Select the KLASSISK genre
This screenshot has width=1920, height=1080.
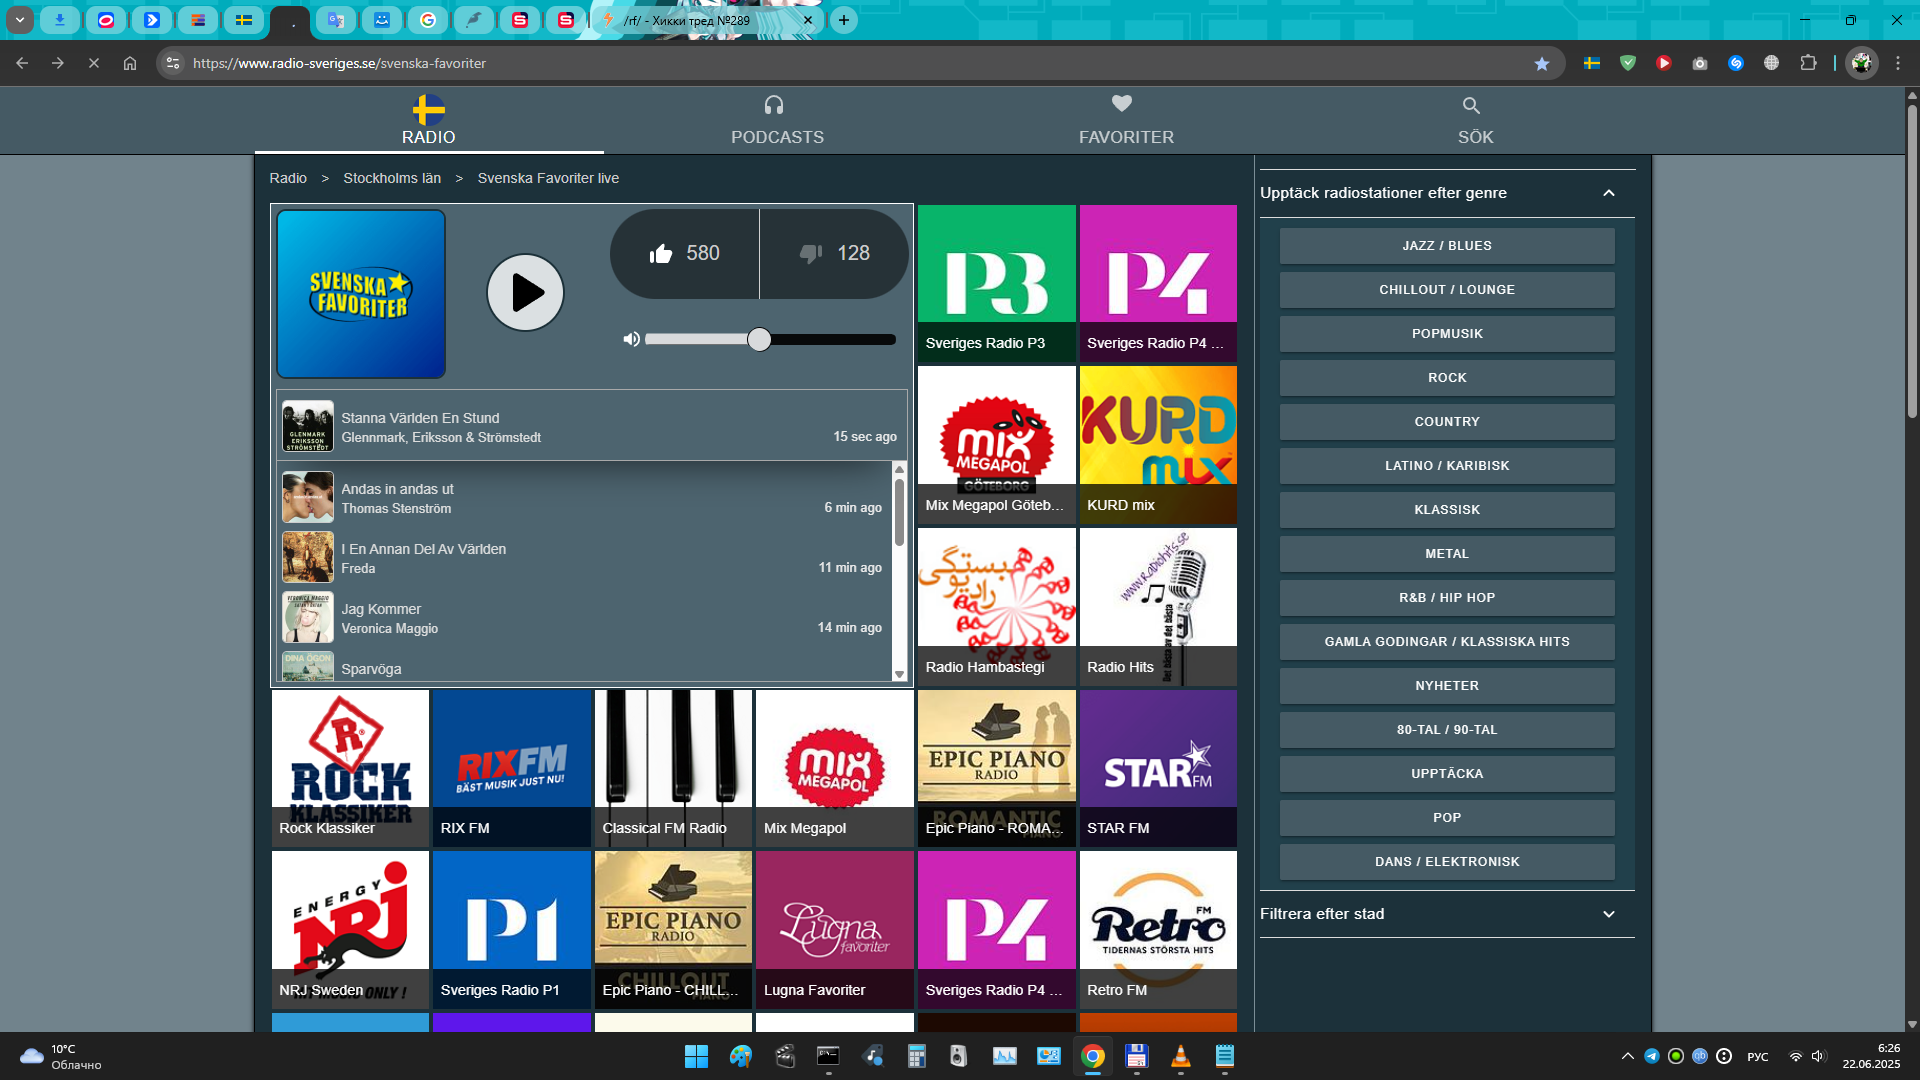point(1447,510)
